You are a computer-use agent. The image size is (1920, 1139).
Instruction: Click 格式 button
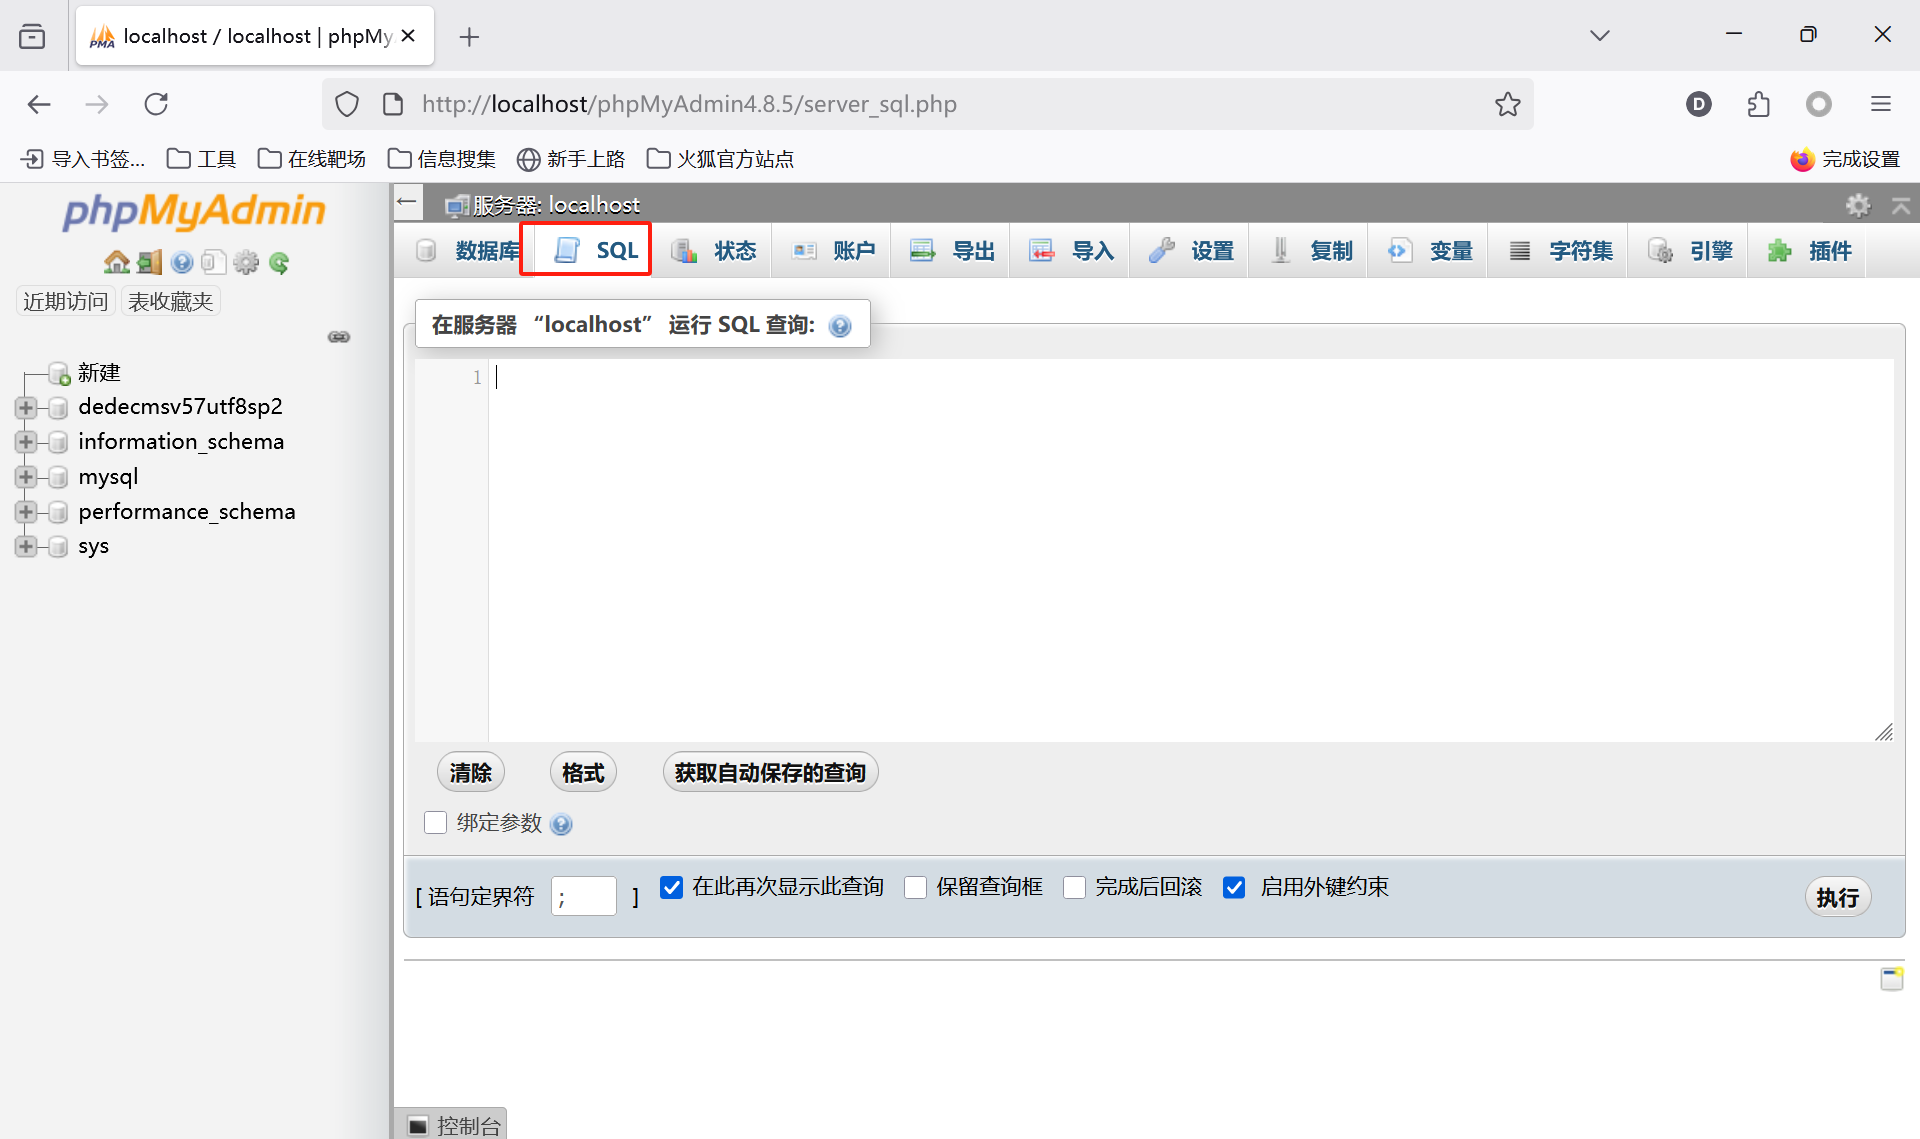583,773
